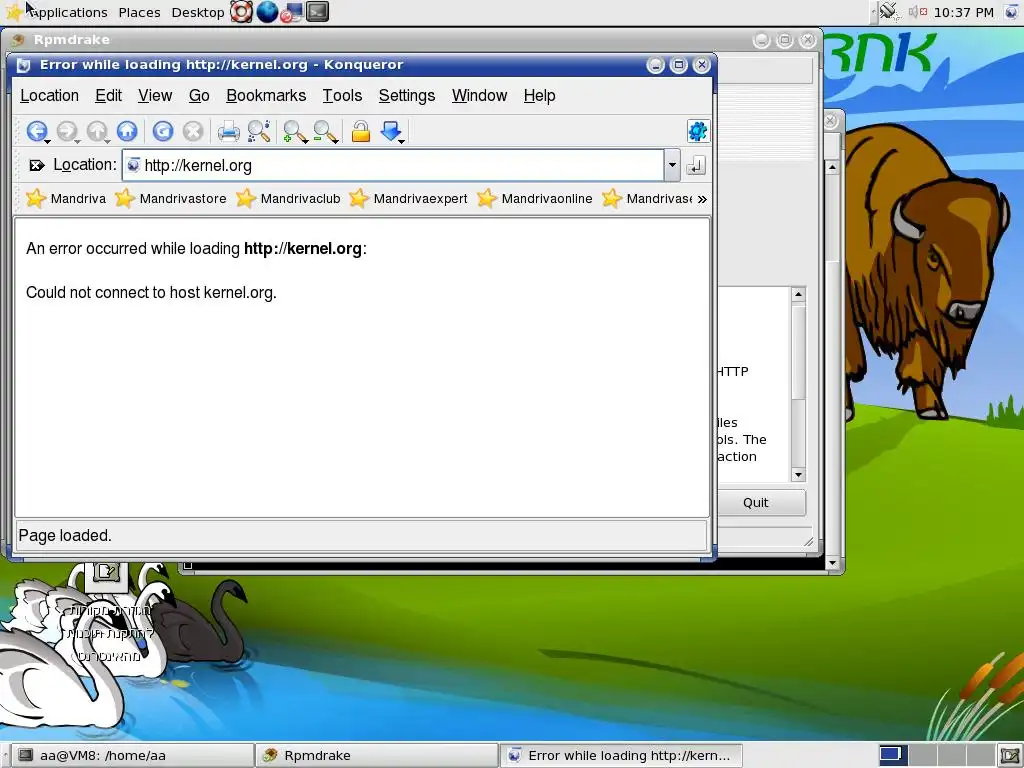Viewport: 1024px width, 768px height.
Task: Launch the terminal icon in top panel
Action: coord(317,12)
